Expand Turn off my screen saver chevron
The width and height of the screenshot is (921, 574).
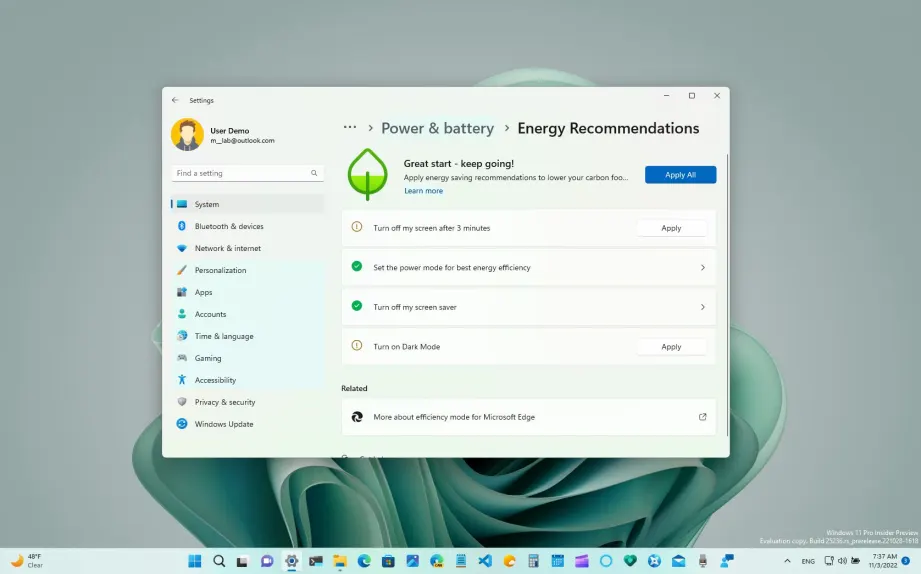tap(702, 307)
